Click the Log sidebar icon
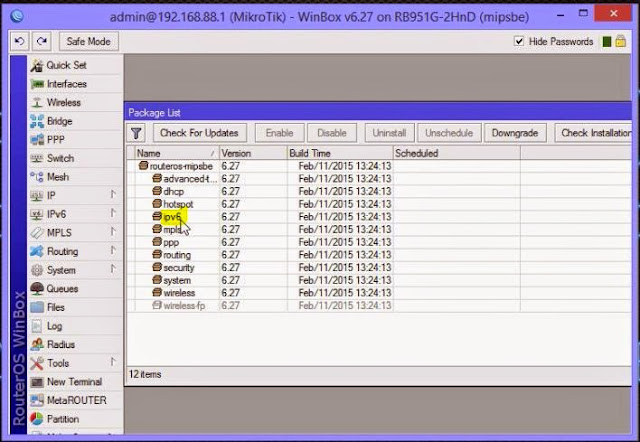 [x=37, y=326]
